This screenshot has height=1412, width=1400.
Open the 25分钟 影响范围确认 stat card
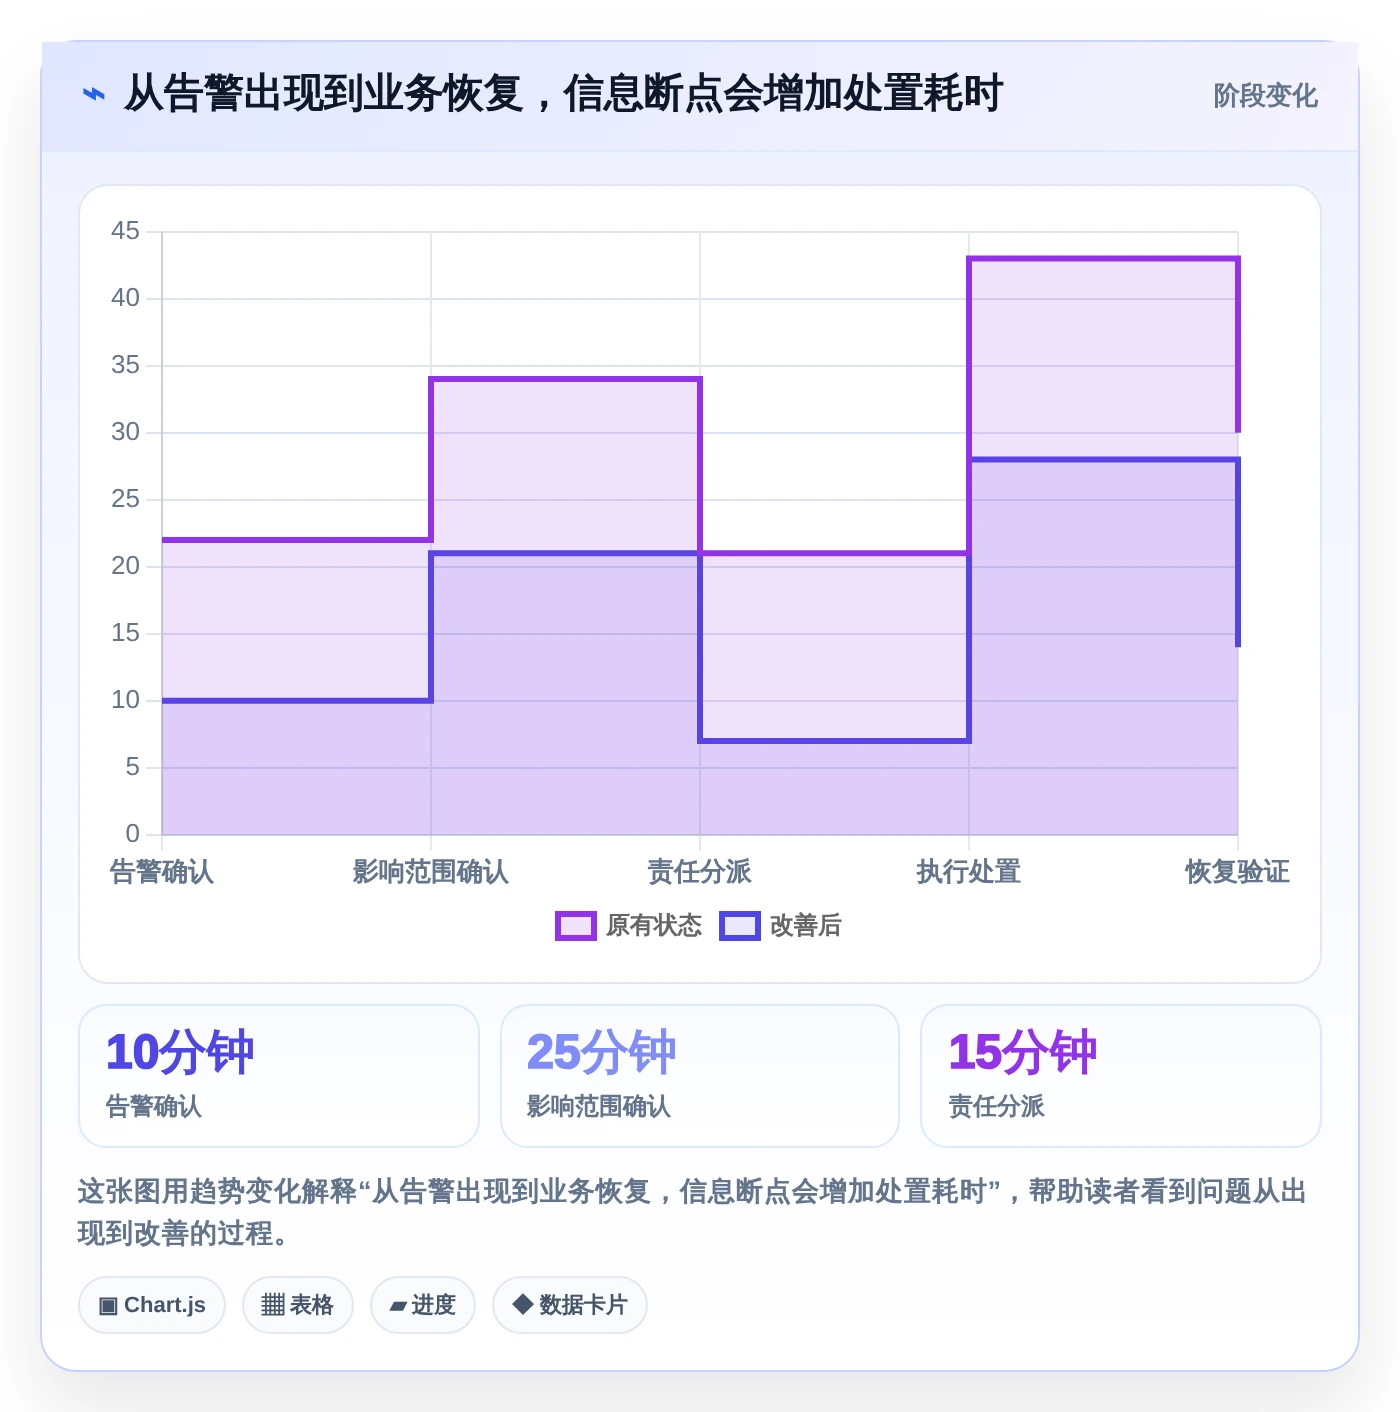click(700, 1076)
